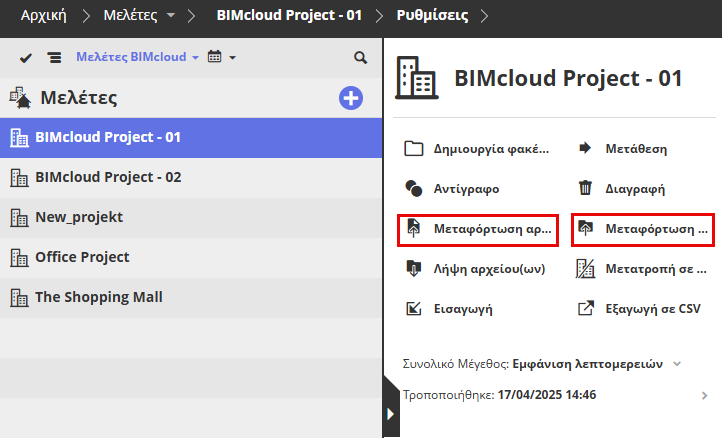The width and height of the screenshot is (722, 438).
Task: Click the Λήψη αρχείου(ων) action label
Action: [x=489, y=269]
